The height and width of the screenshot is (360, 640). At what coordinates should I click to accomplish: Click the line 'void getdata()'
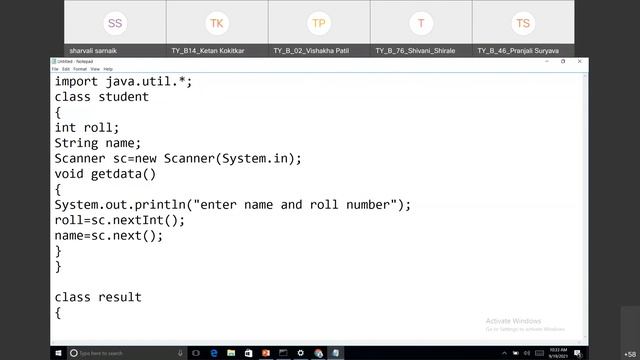click(105, 174)
